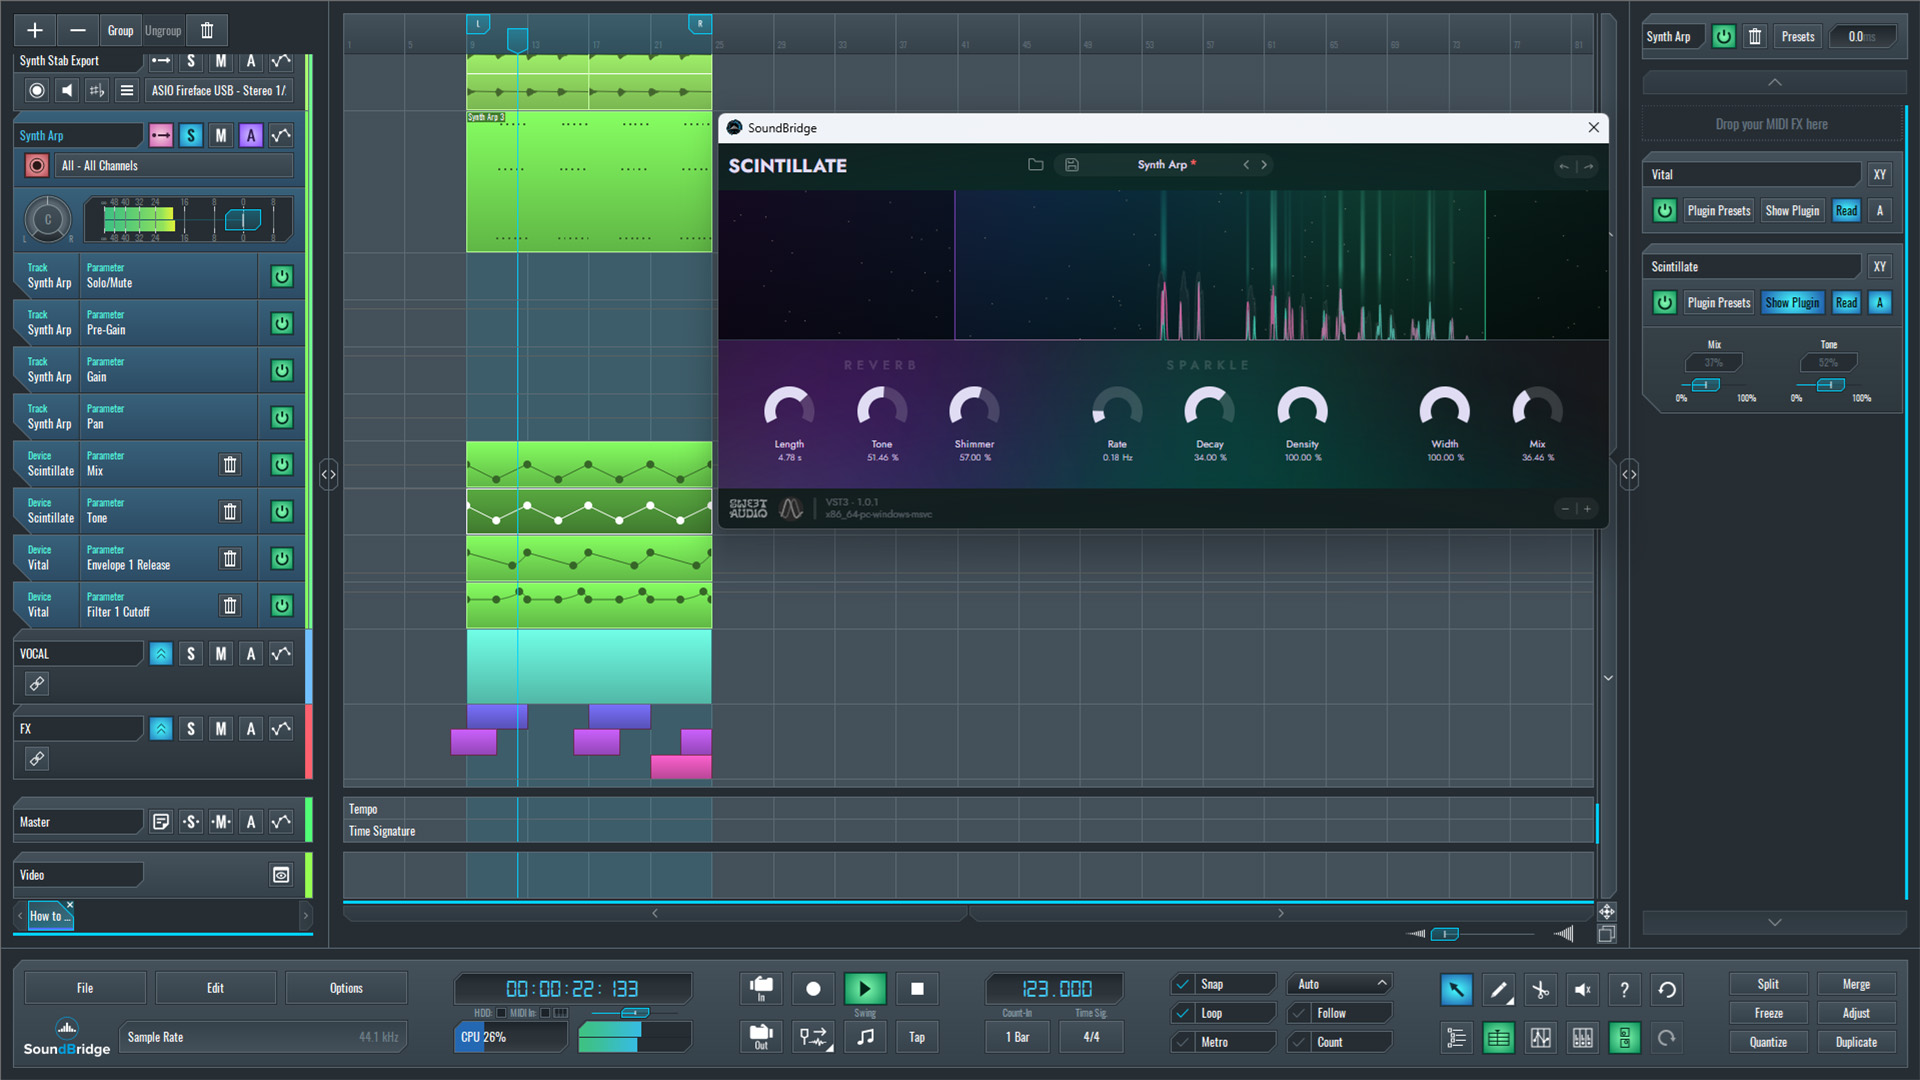Remove track with the minus button
This screenshot has height=1080, width=1920.
click(78, 30)
